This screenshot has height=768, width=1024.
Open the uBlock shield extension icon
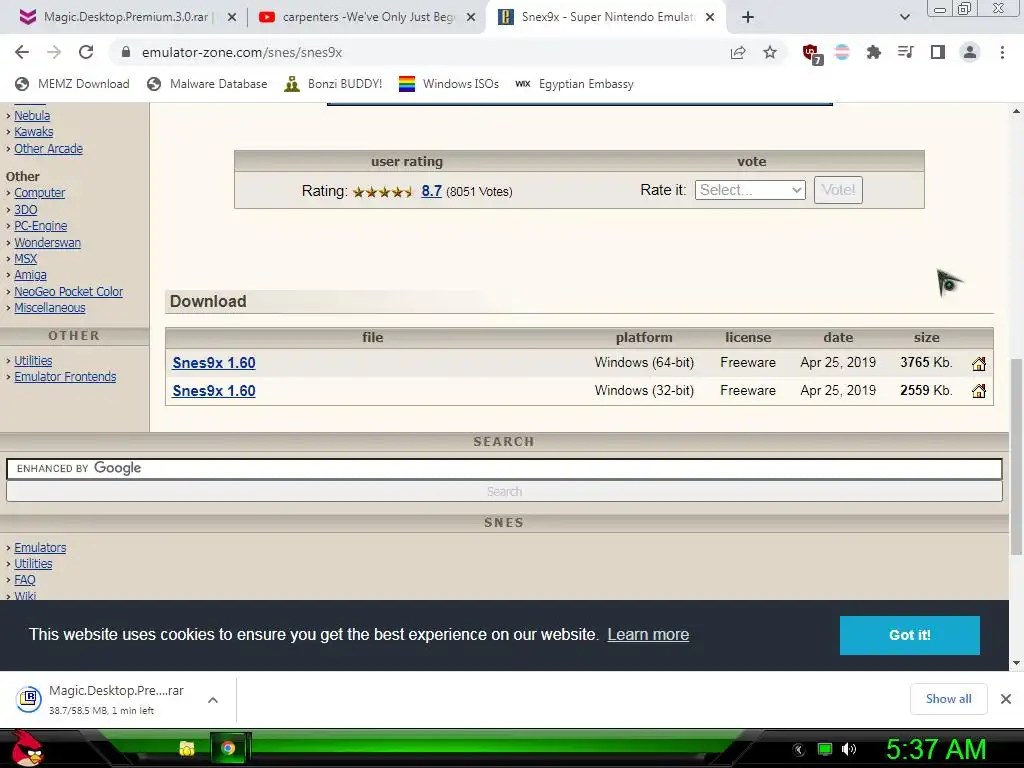(811, 53)
